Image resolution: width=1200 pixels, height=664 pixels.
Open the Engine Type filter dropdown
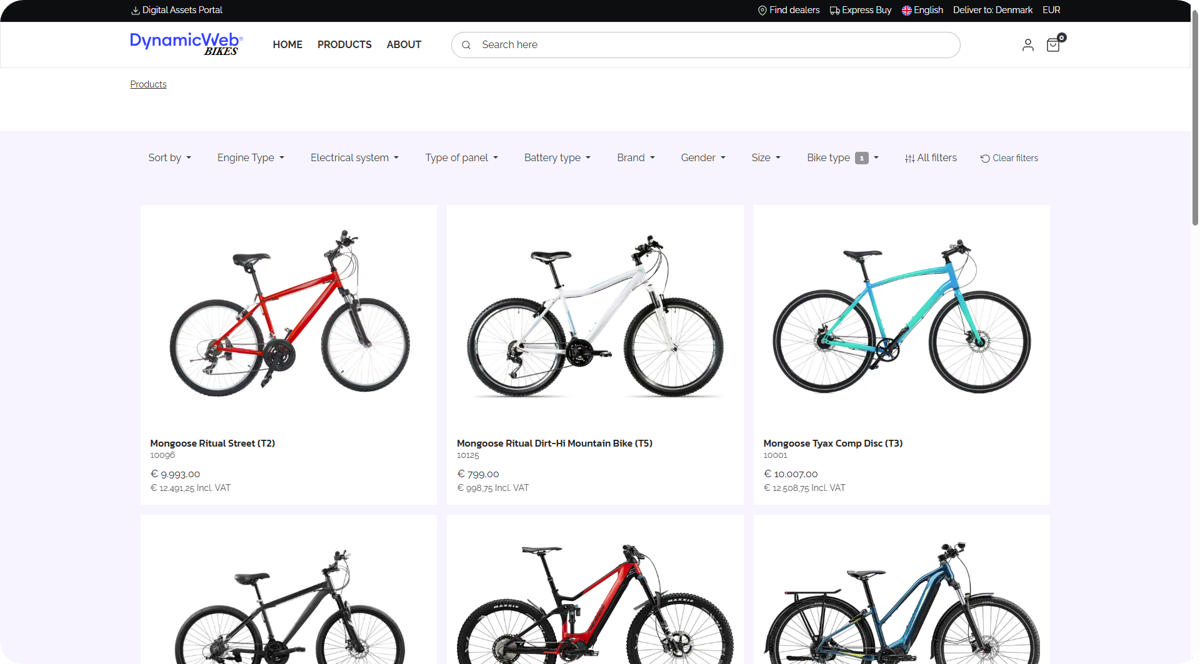[x=250, y=158]
